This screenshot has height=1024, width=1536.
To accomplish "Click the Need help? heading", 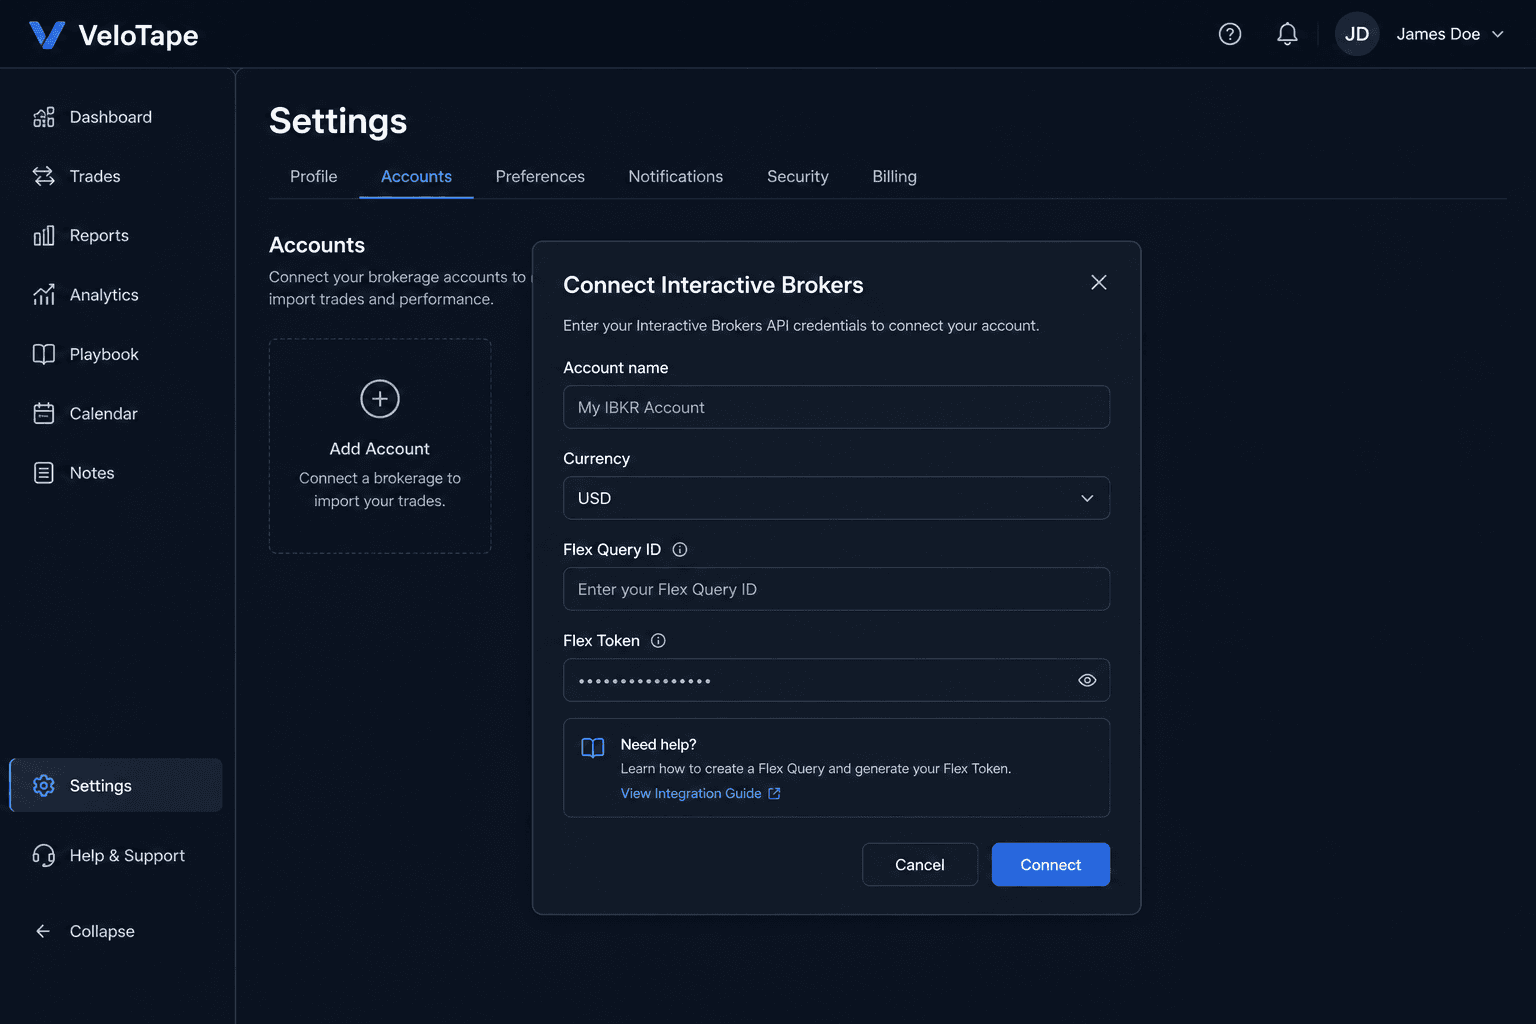I will tap(658, 745).
